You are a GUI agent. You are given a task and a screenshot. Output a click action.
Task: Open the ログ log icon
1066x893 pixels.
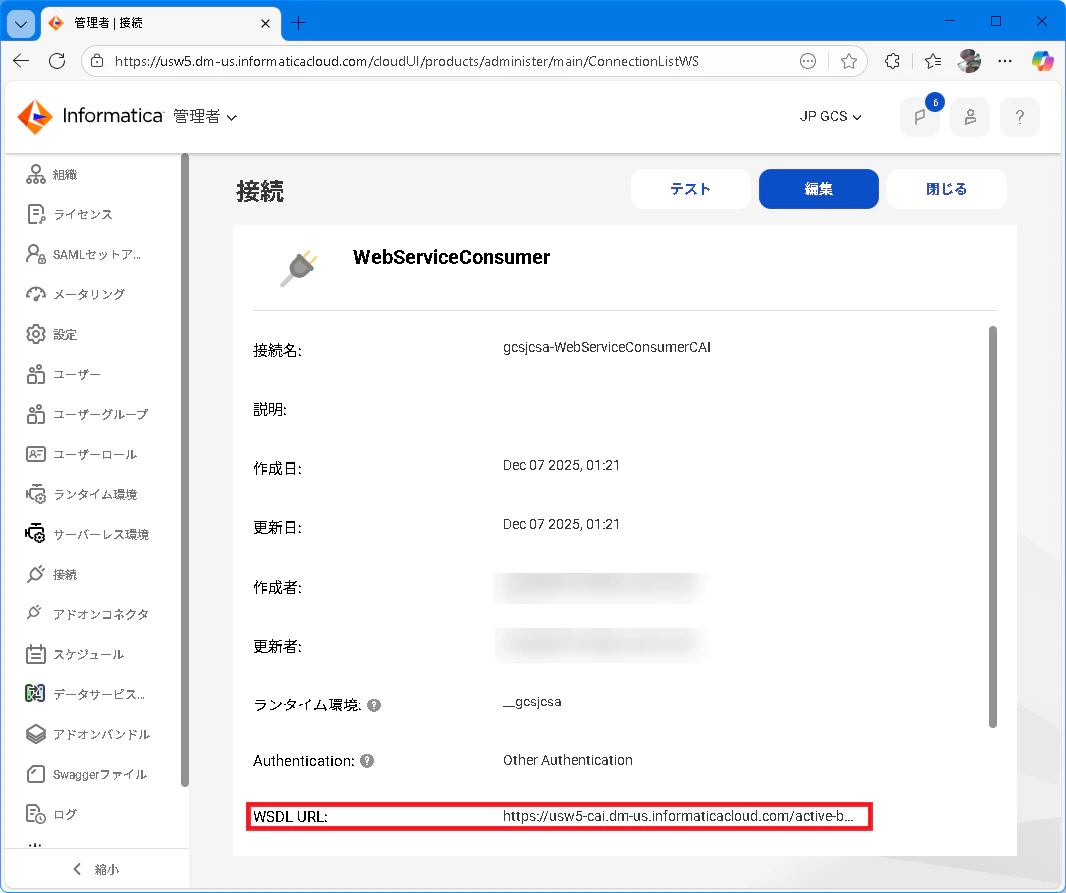tap(35, 814)
